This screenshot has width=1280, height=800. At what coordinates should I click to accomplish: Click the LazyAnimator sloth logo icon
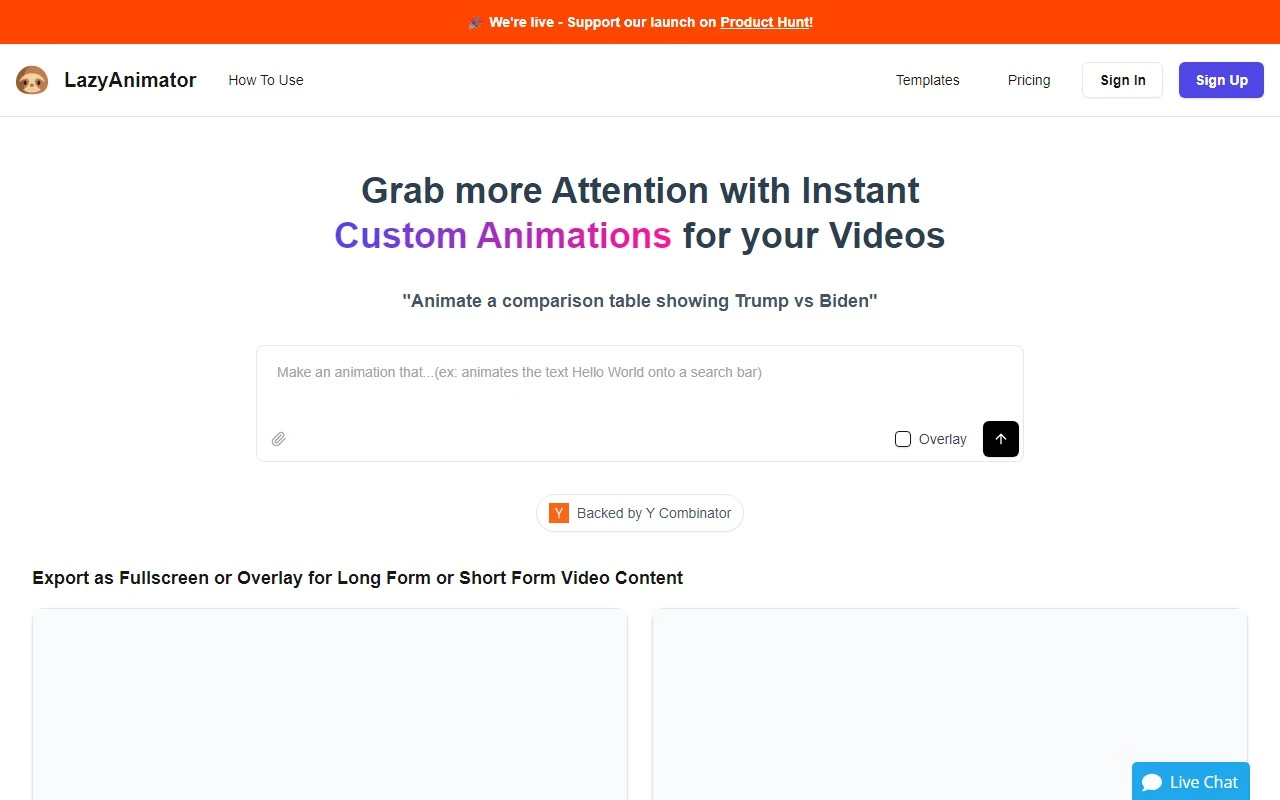(x=32, y=80)
